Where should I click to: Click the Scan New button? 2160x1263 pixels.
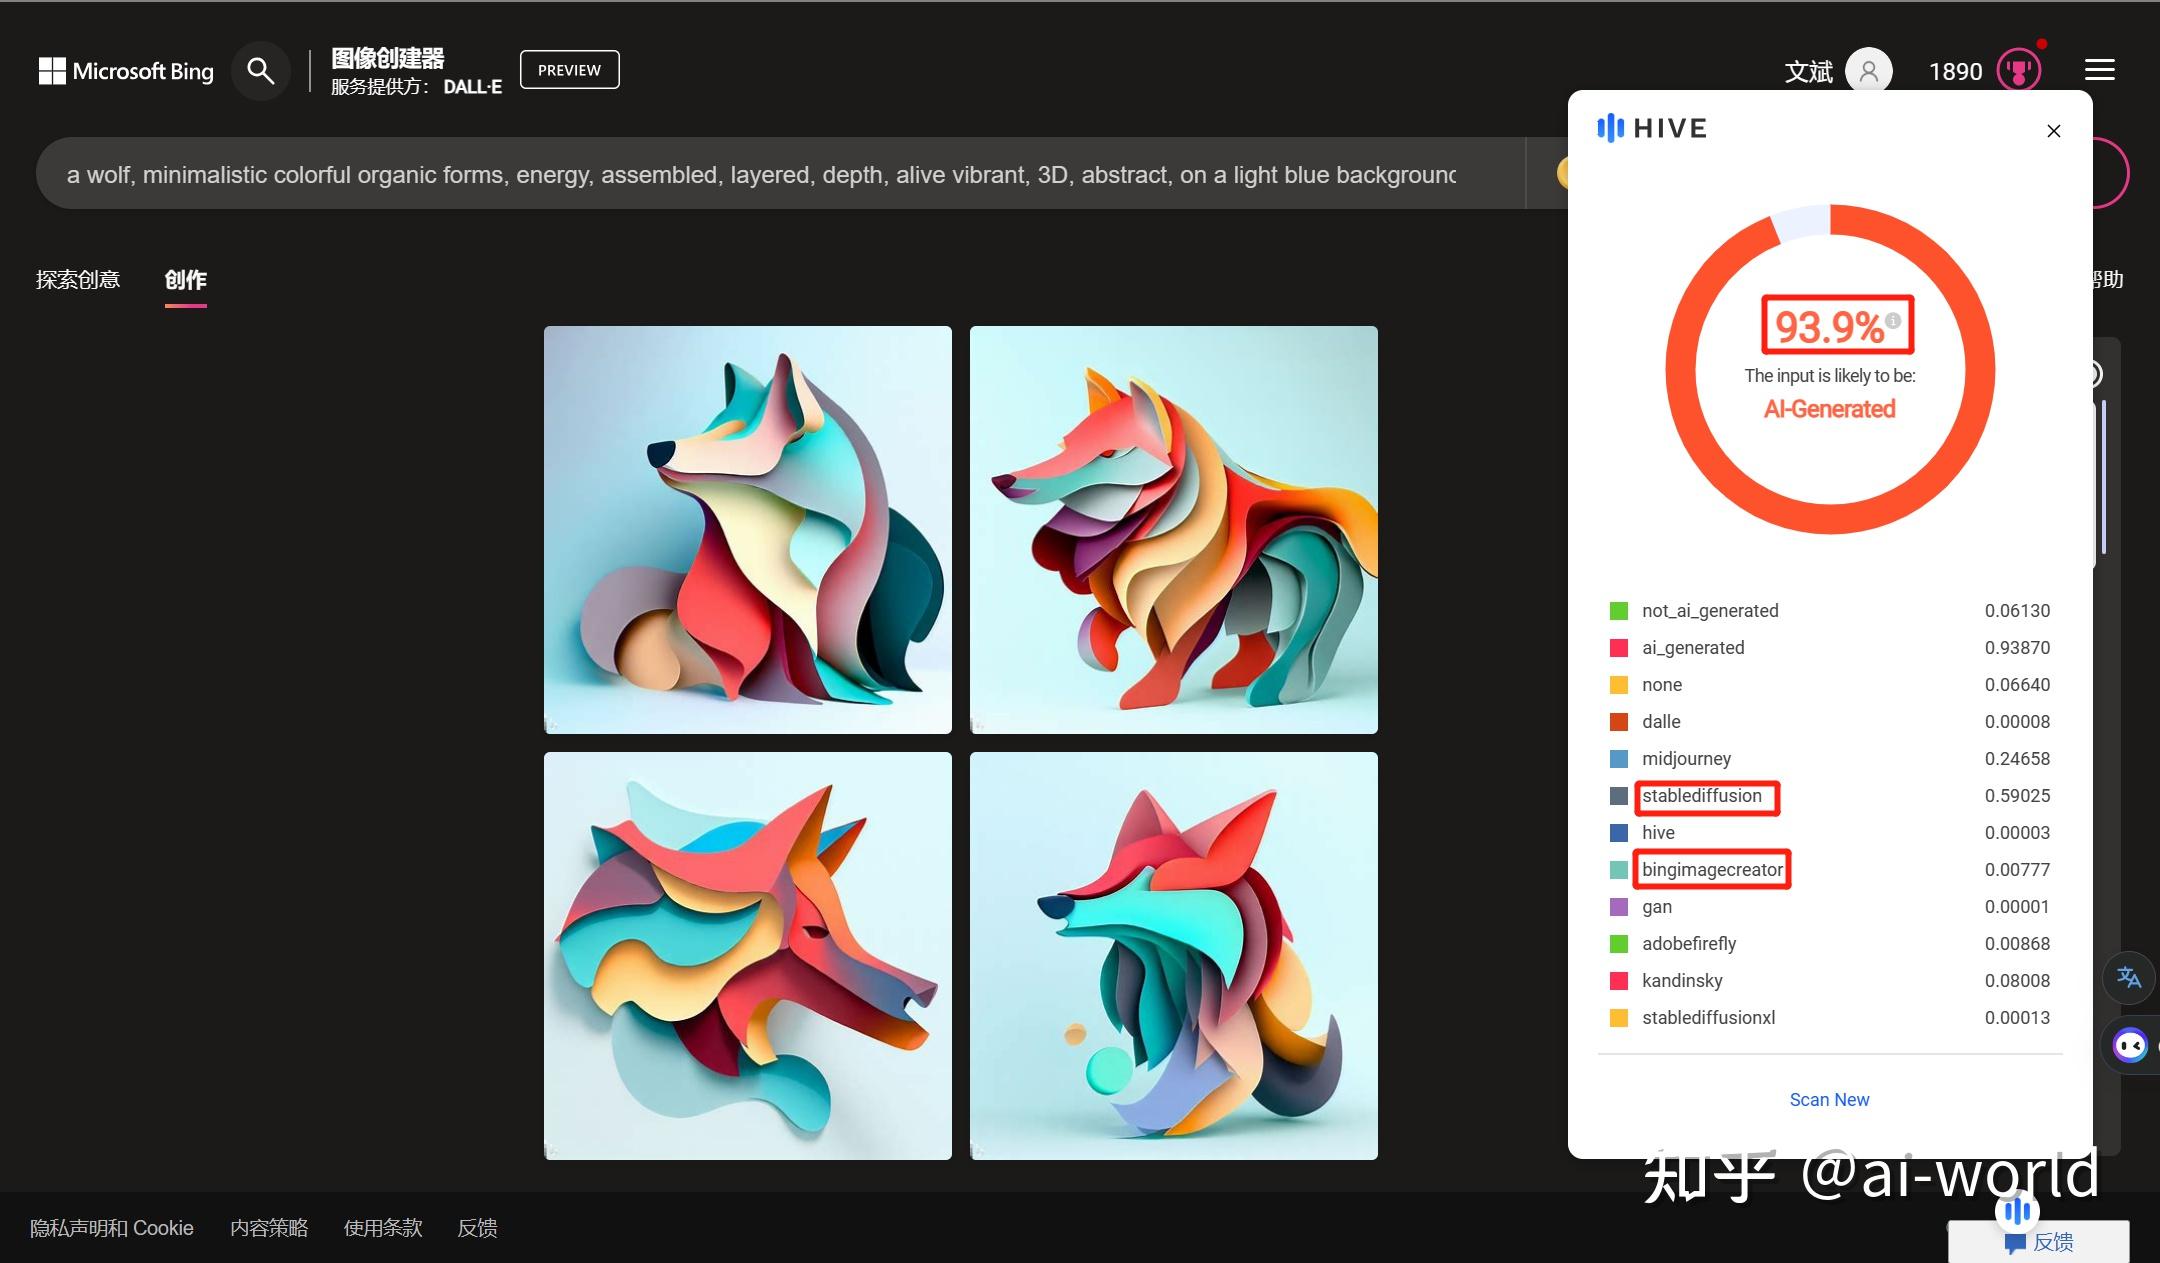1828,1099
